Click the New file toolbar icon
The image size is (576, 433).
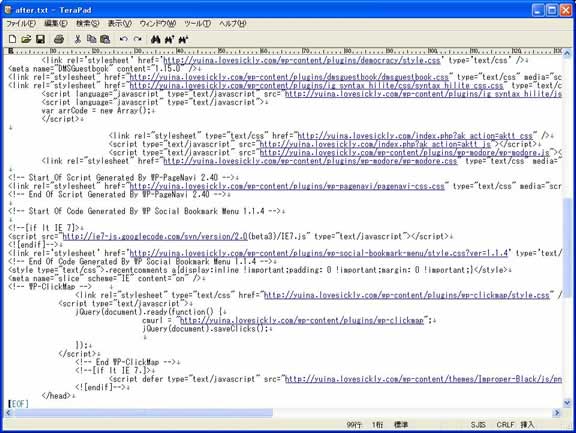(x=12, y=39)
